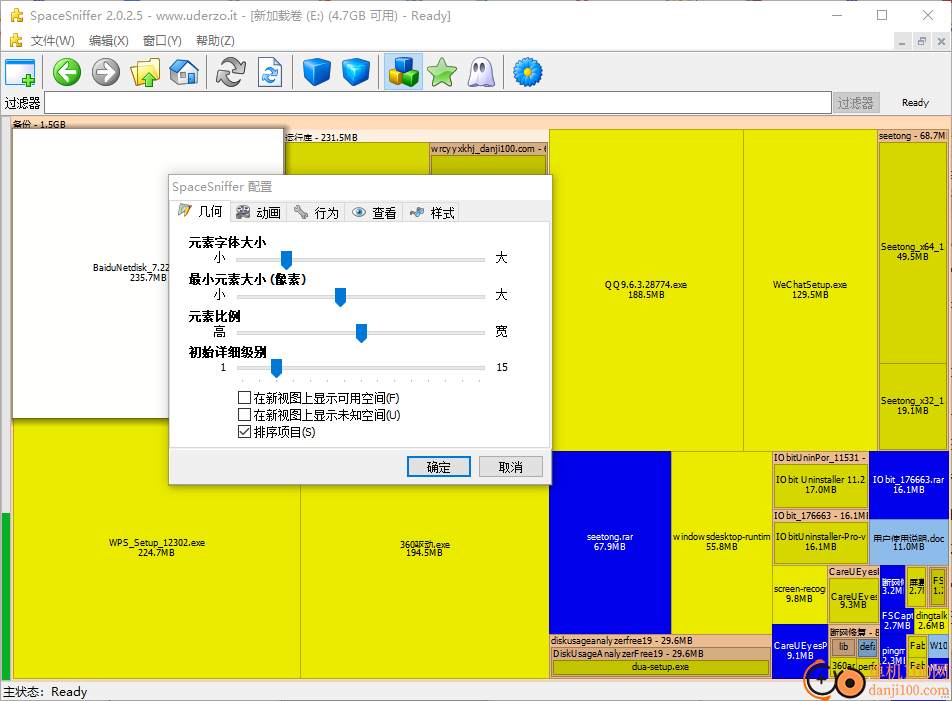The width and height of the screenshot is (952, 701).
Task: Click the 元素比例 slider handle
Action: coord(361,333)
